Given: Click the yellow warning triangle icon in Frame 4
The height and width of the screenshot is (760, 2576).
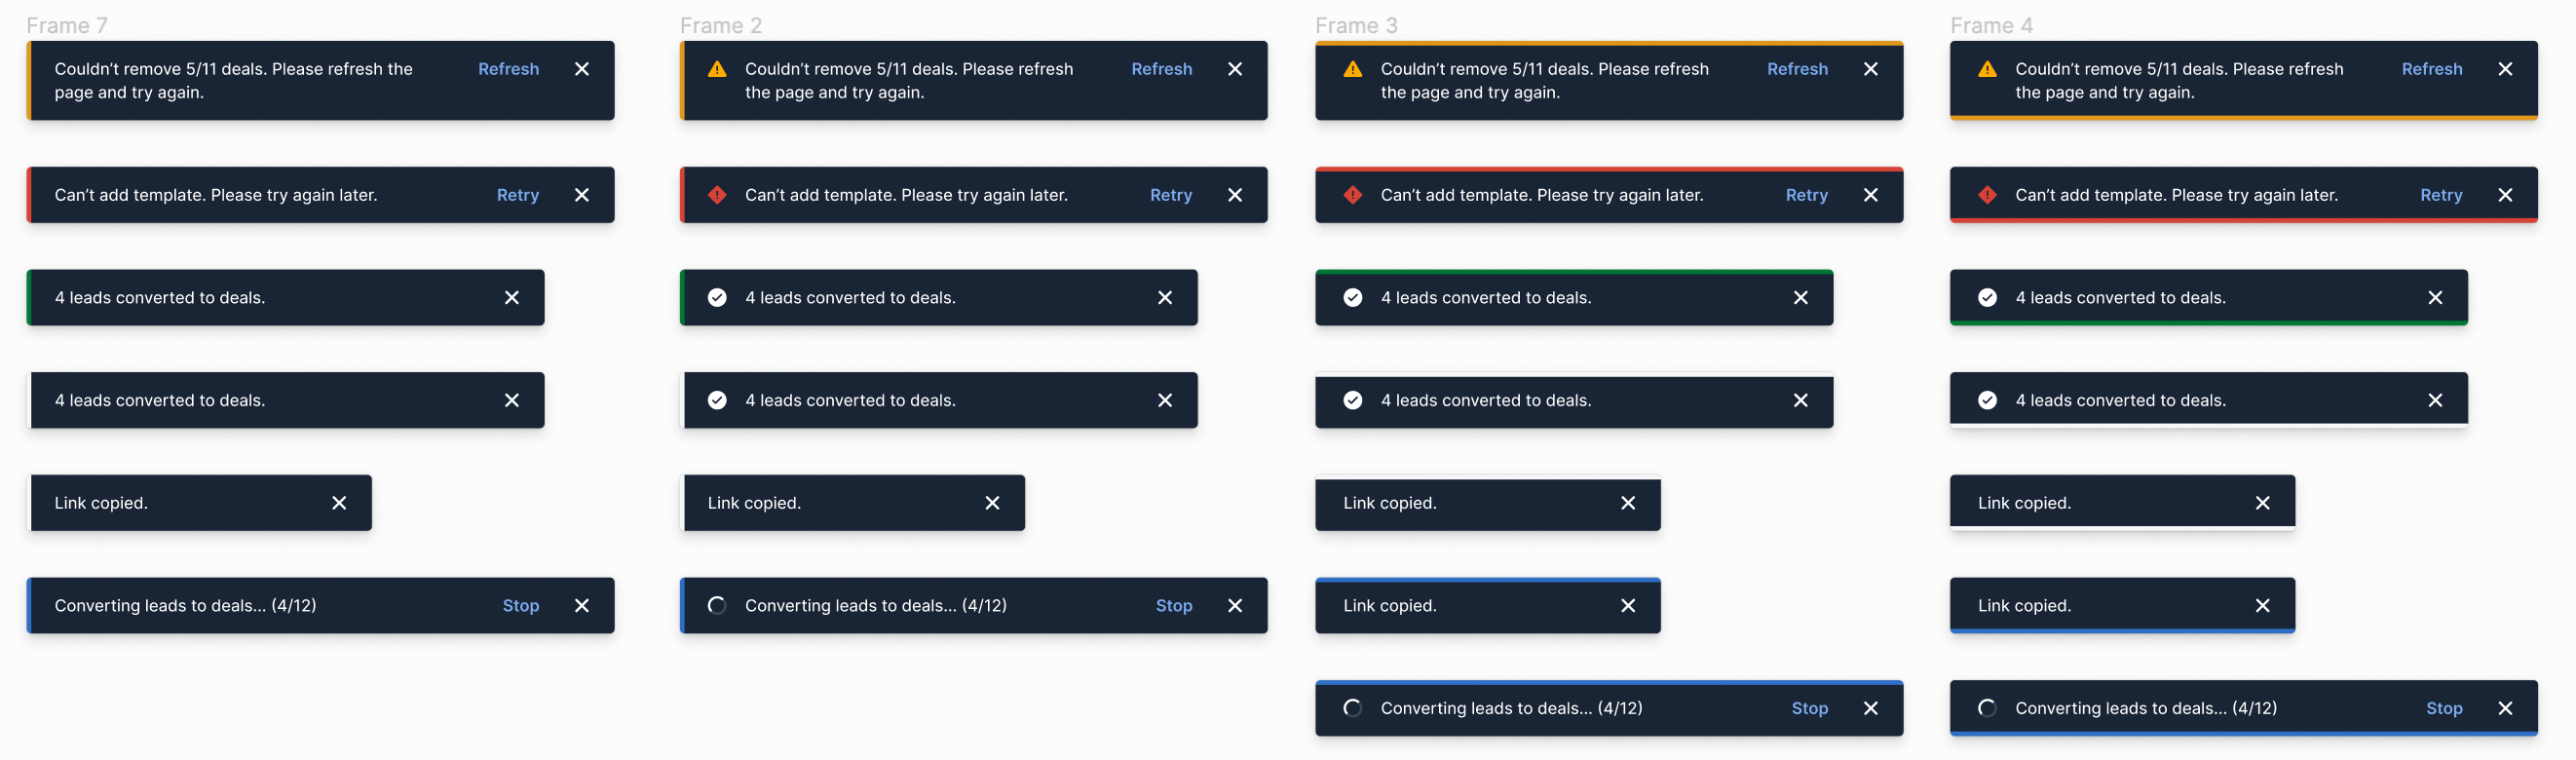Looking at the screenshot, I should (1987, 69).
